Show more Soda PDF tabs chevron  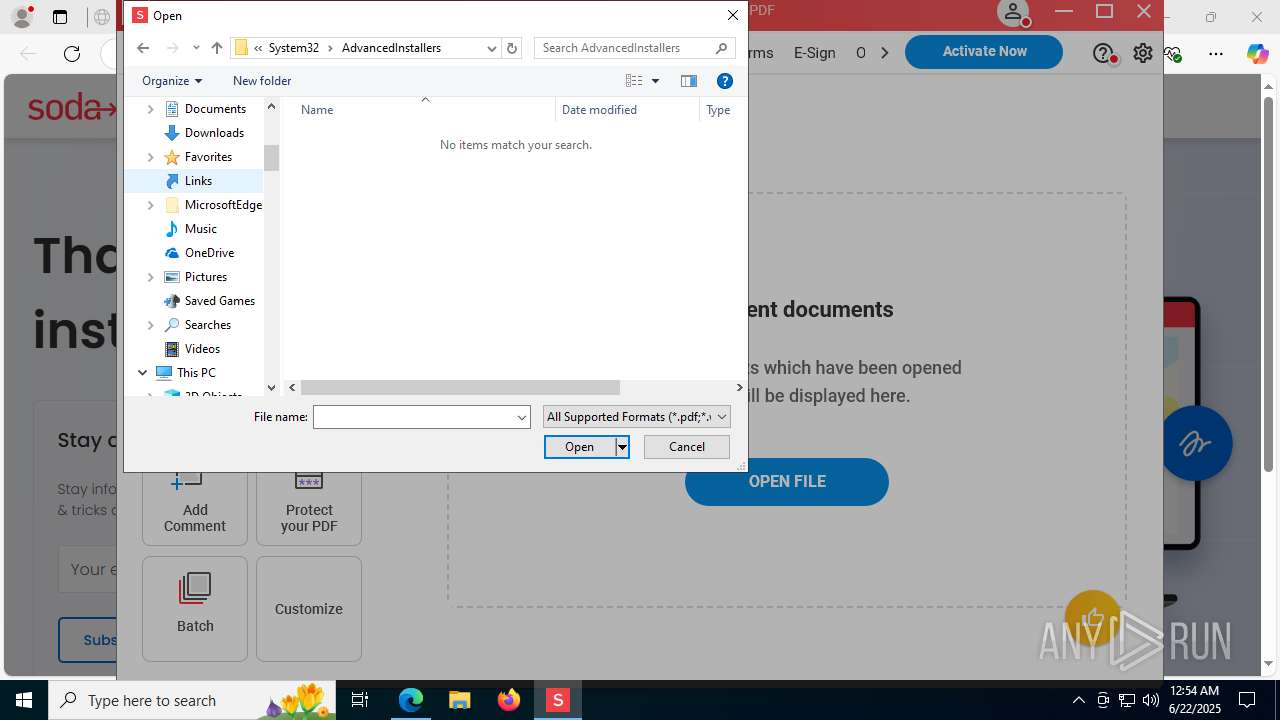pos(885,53)
